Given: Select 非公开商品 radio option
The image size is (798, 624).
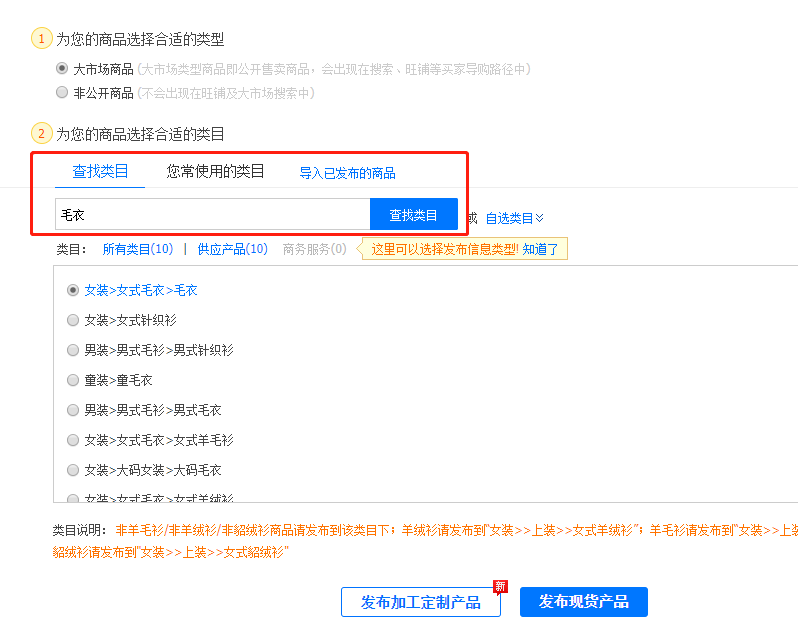Looking at the screenshot, I should point(62,93).
